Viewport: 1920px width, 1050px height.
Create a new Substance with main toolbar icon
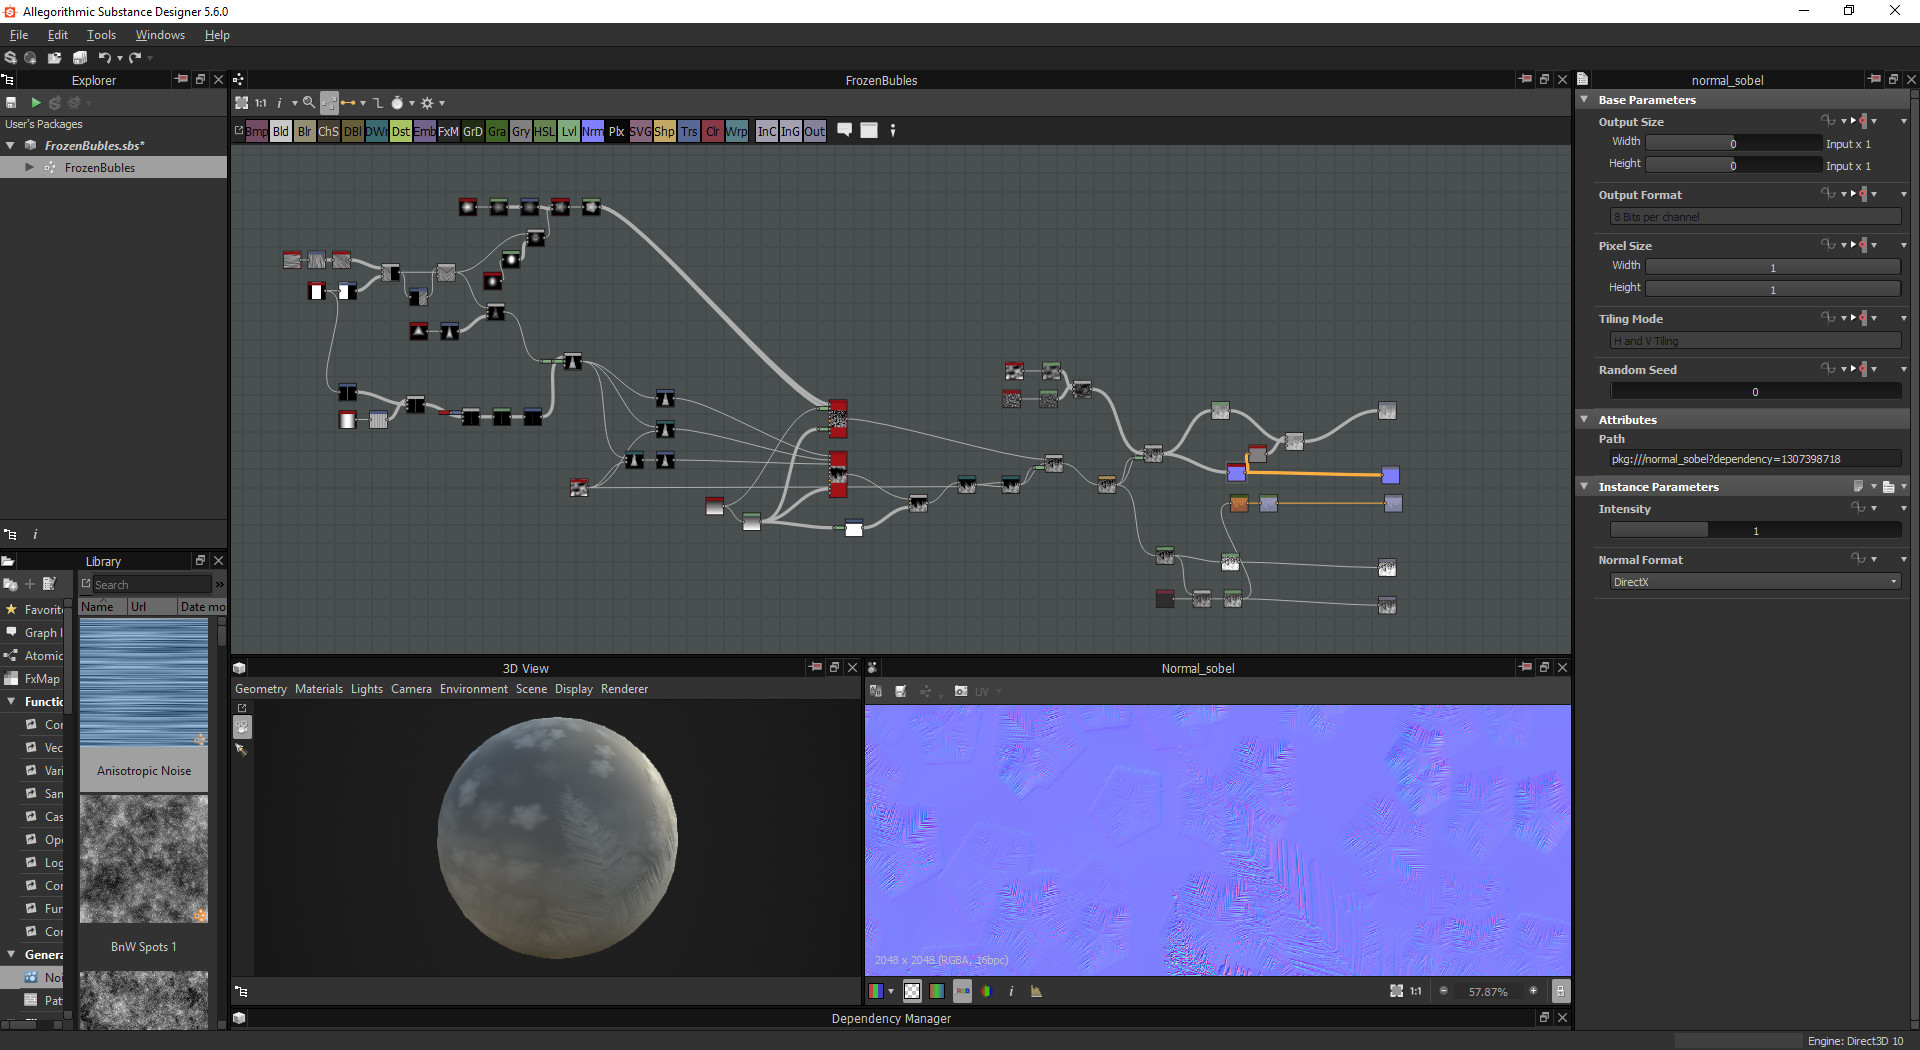(11, 58)
